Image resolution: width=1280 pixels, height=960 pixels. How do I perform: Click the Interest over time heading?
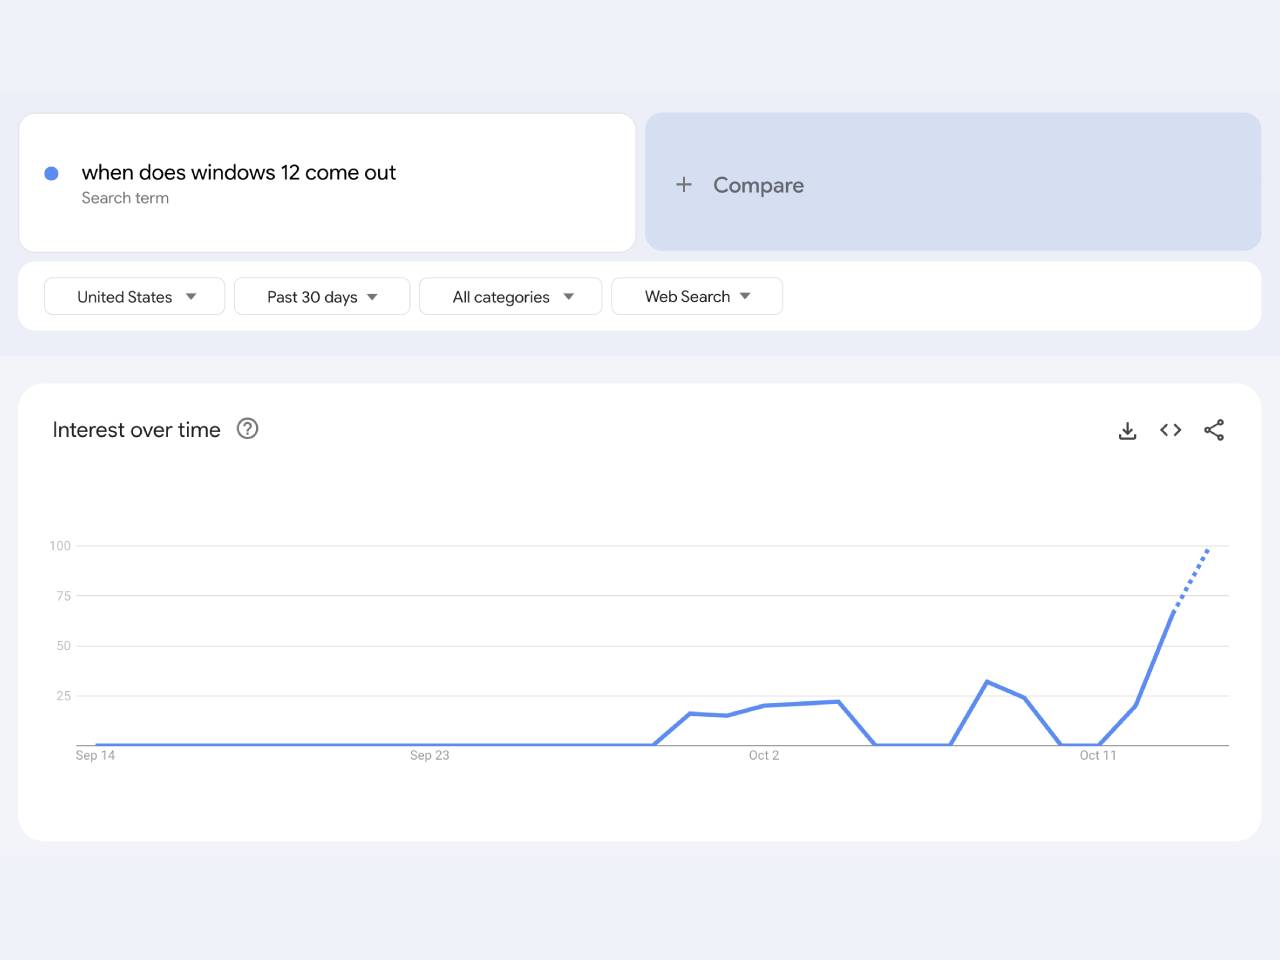coord(136,430)
